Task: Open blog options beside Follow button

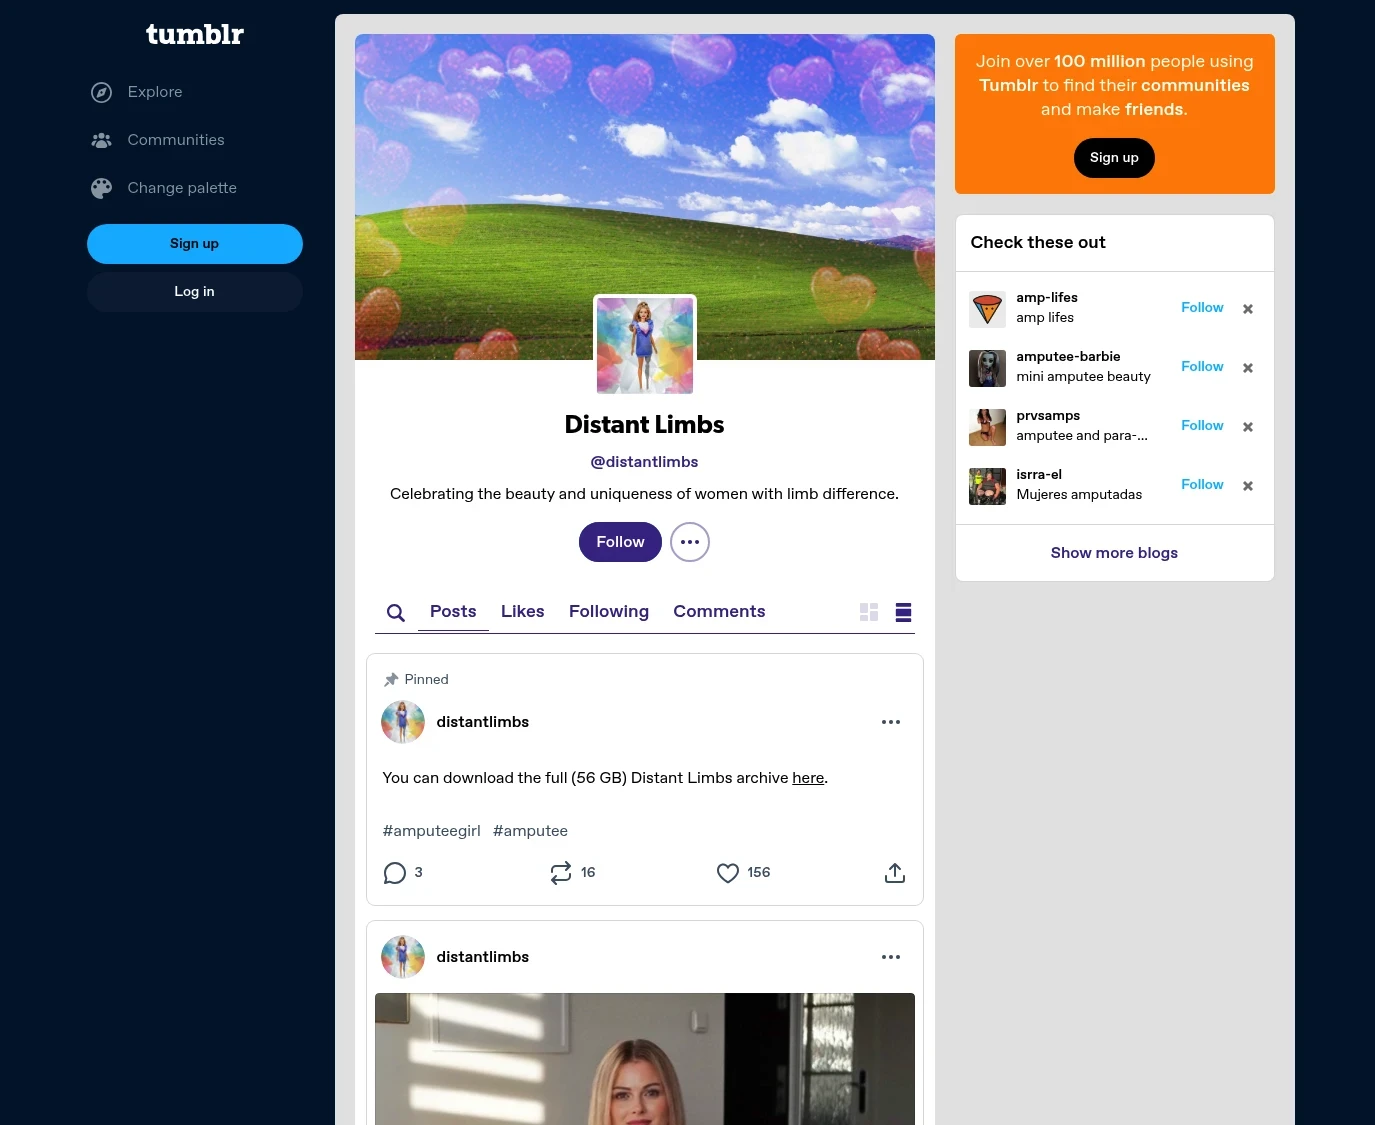Action: tap(690, 542)
